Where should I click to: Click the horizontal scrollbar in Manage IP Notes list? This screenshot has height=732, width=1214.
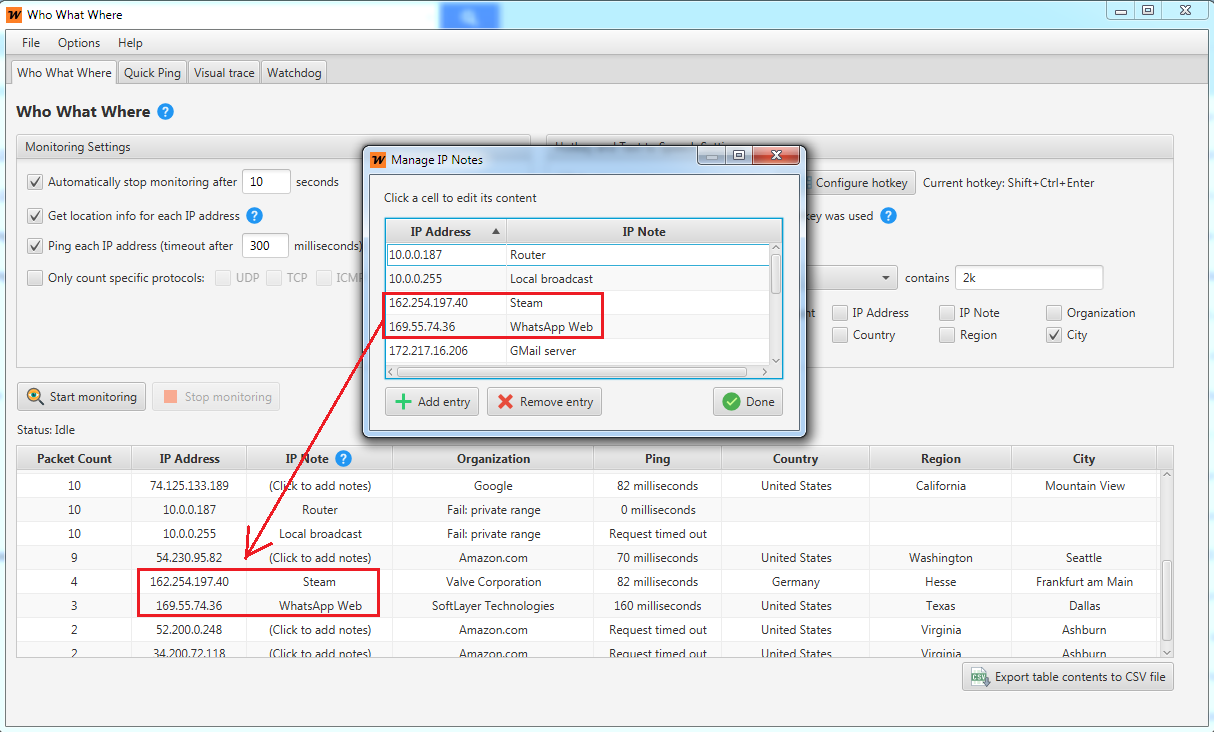[572, 372]
